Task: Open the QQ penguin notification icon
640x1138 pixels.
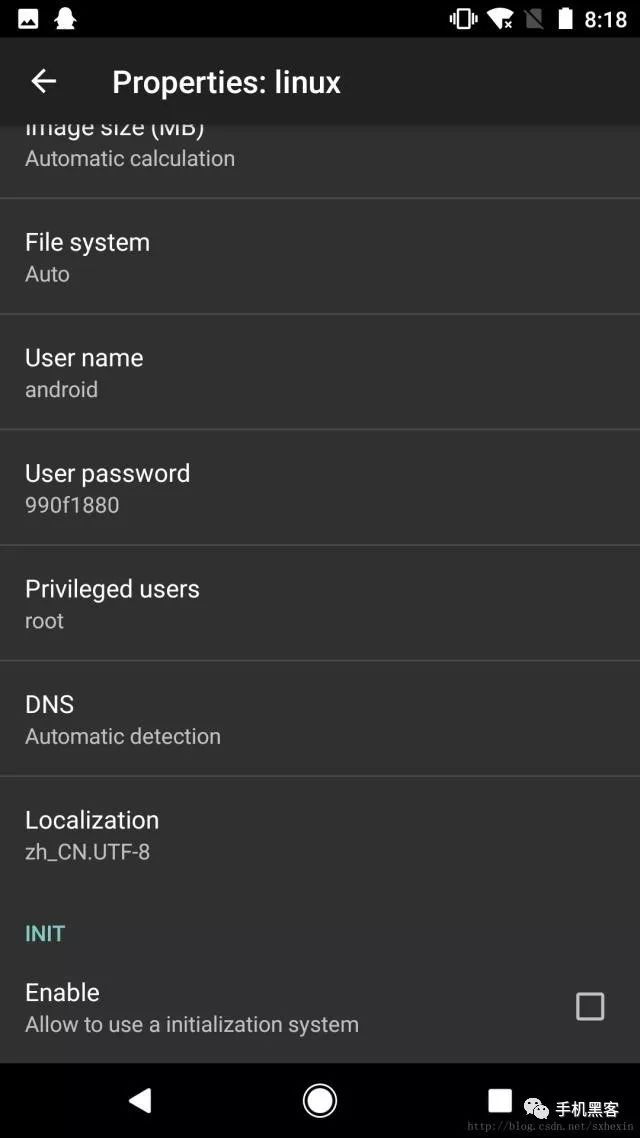Action: coord(66,19)
